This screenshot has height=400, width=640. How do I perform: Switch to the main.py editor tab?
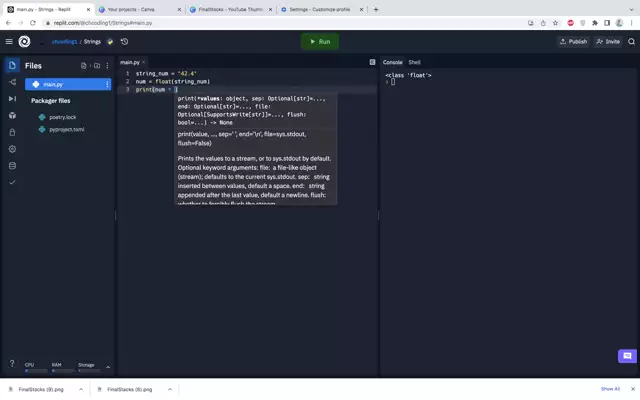(x=130, y=62)
